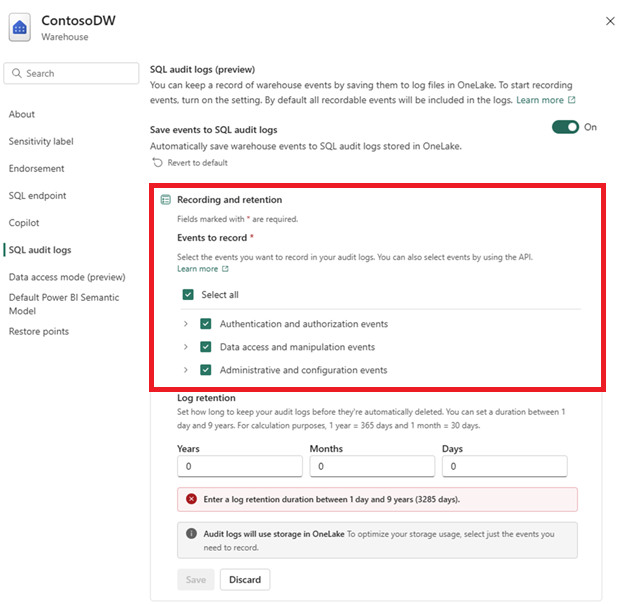Screen dimensions: 624x604
Task: Go to Restore points settings
Action: [x=39, y=331]
